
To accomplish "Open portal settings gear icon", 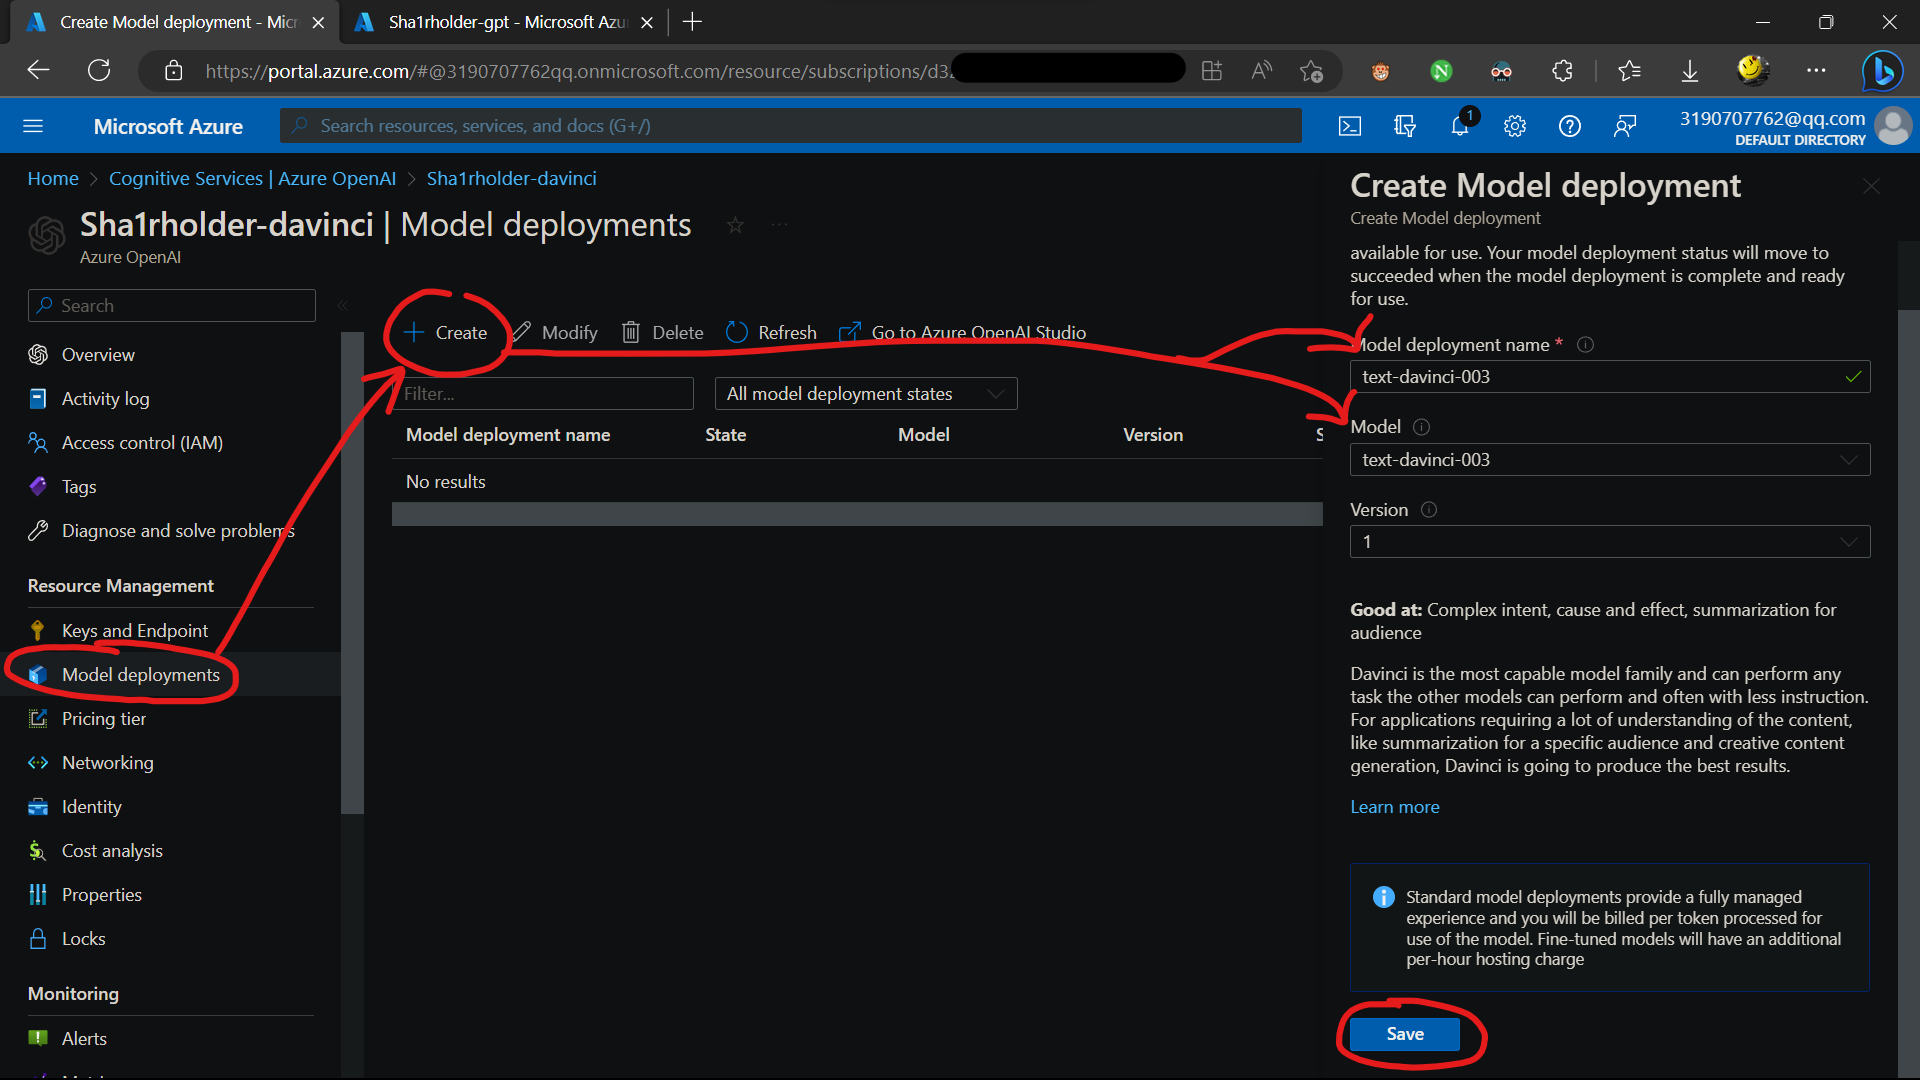I will (x=1514, y=126).
